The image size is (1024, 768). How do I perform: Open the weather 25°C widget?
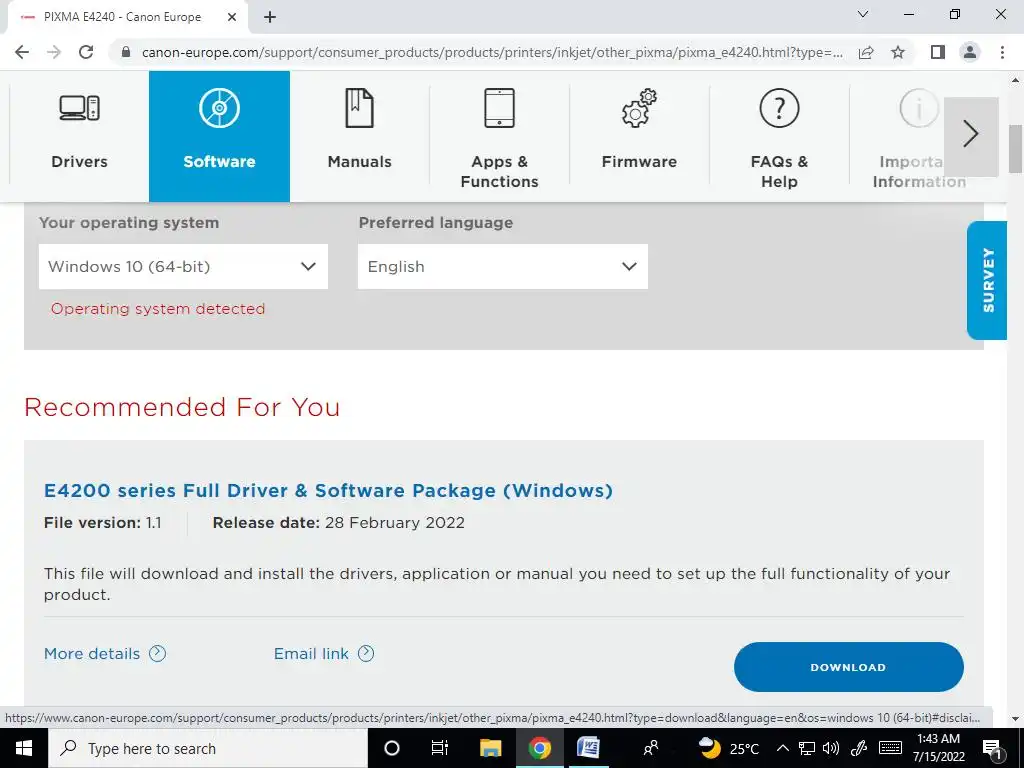coord(729,748)
